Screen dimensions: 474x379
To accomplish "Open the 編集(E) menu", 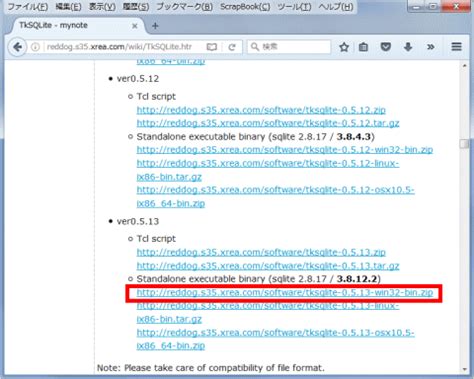I will click(x=68, y=7).
